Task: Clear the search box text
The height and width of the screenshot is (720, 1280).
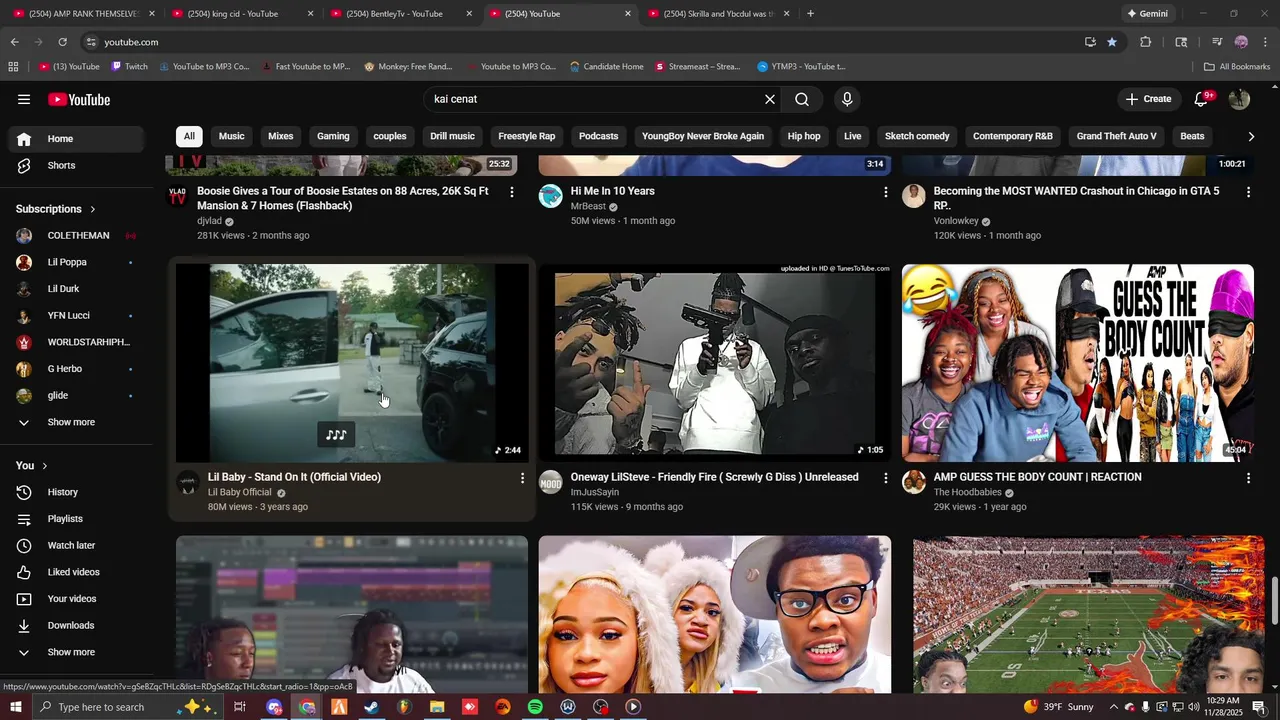Action: pyautogui.click(x=770, y=99)
